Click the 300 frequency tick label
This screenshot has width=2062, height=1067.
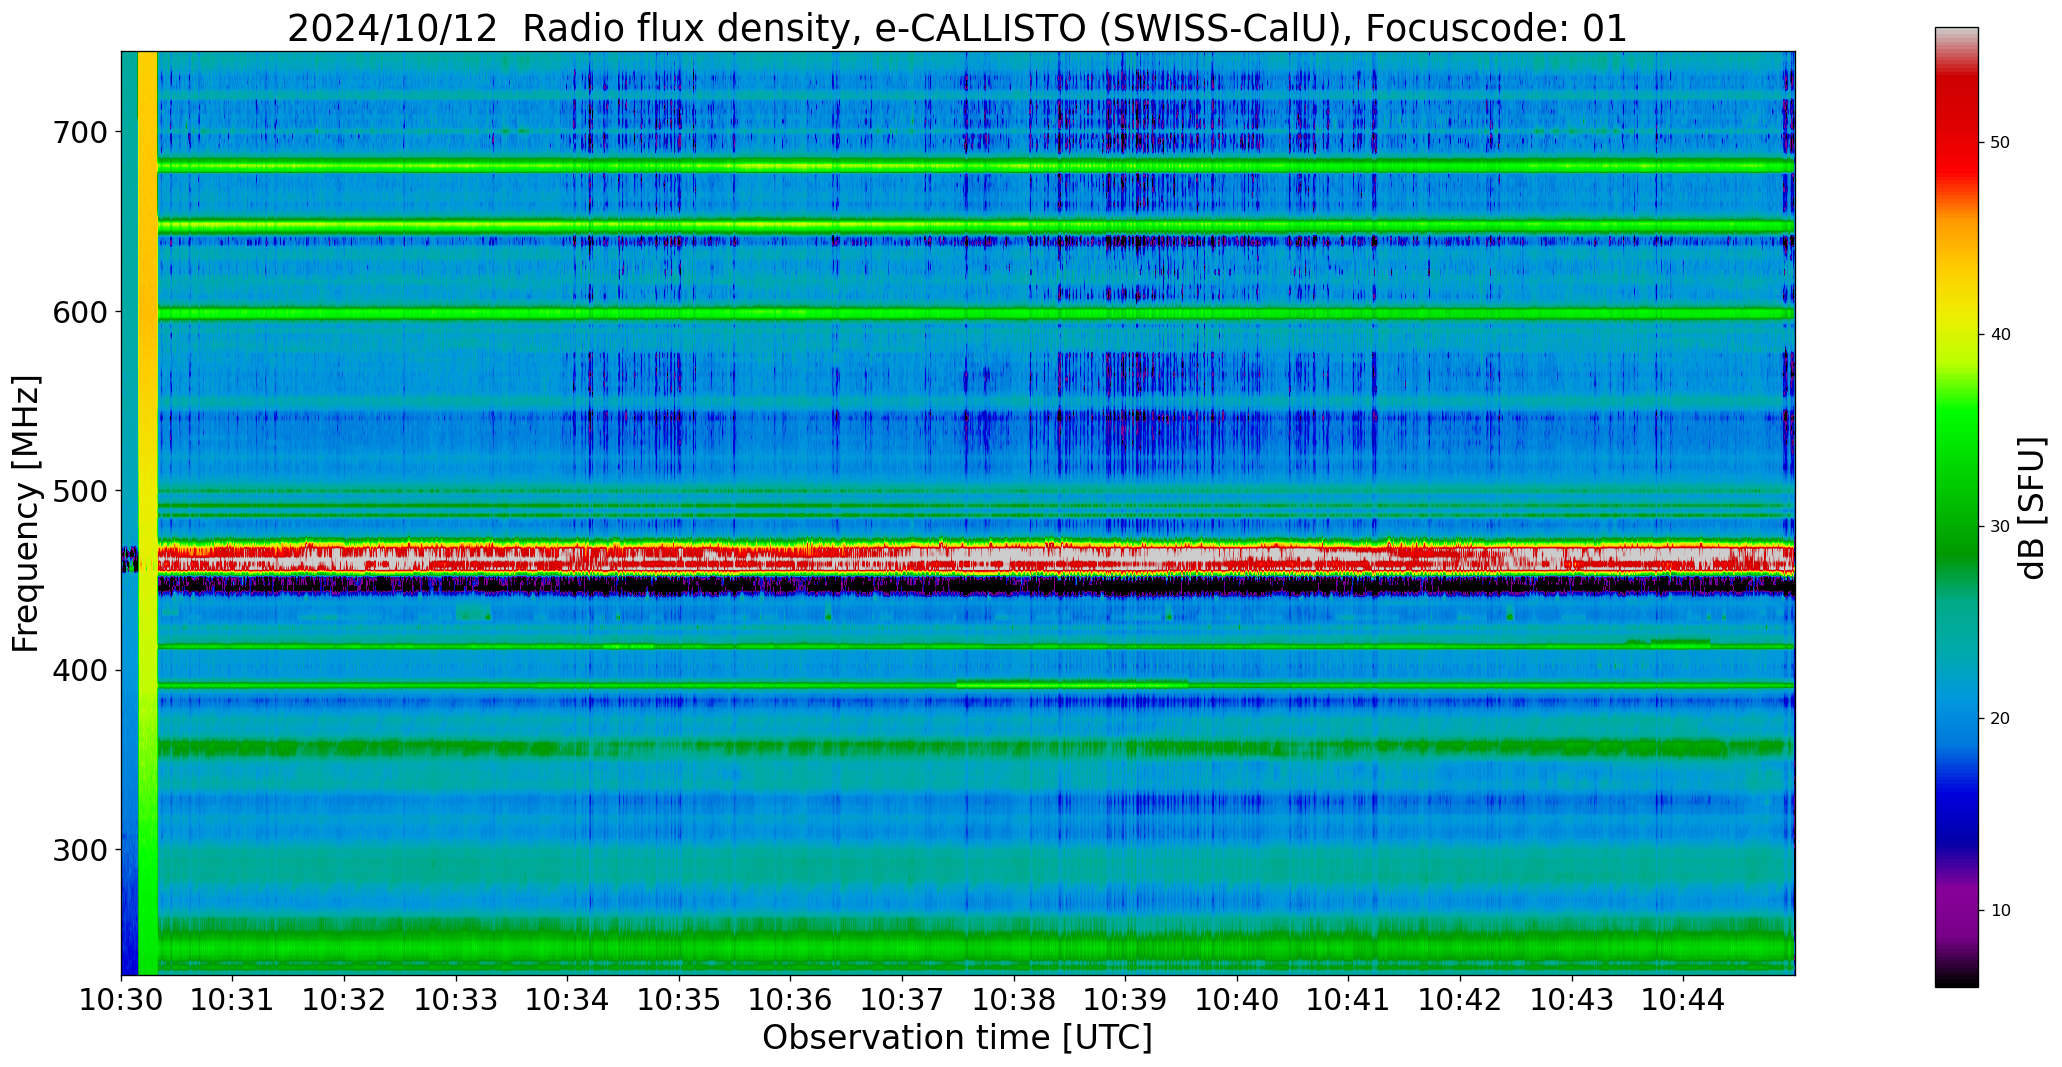point(80,850)
